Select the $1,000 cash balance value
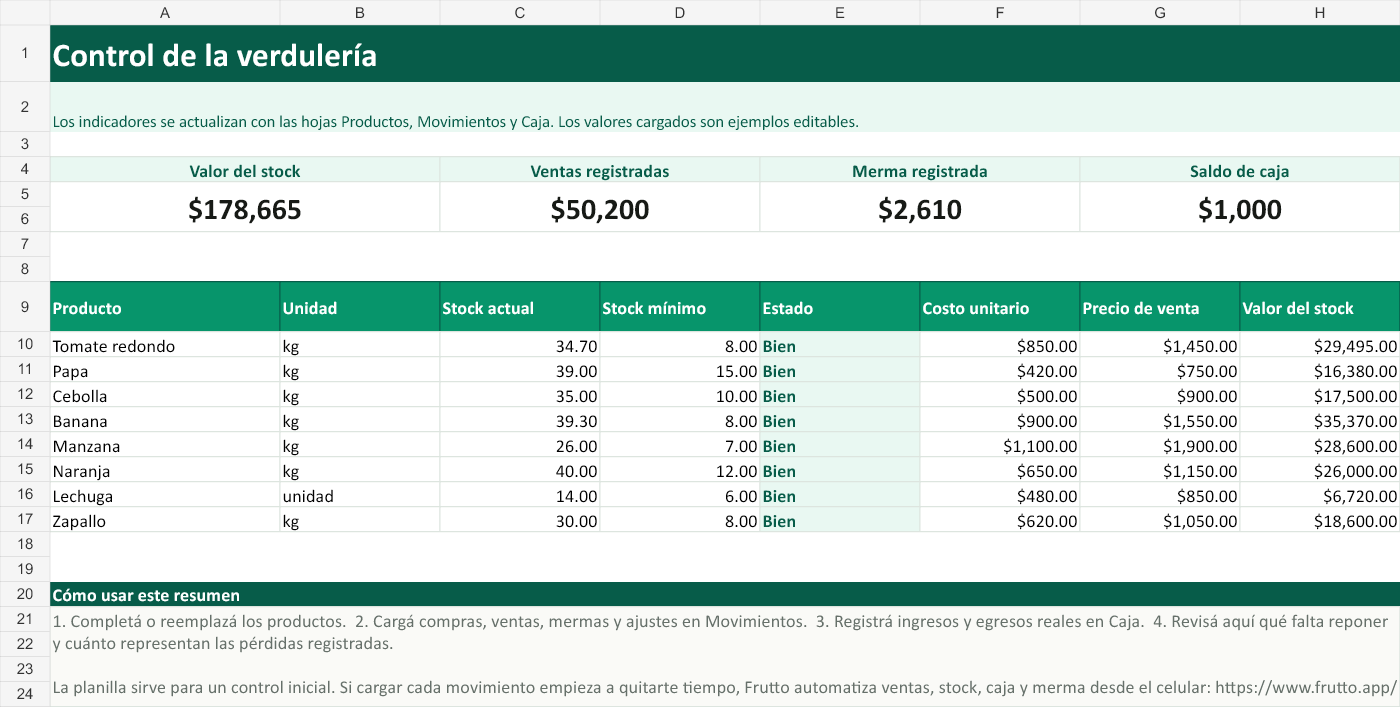The width and height of the screenshot is (1400, 707). (x=1240, y=208)
